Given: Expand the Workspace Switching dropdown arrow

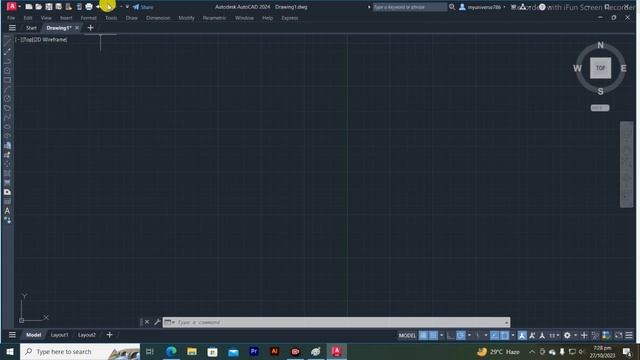Looking at the screenshot, I should [x=576, y=336].
